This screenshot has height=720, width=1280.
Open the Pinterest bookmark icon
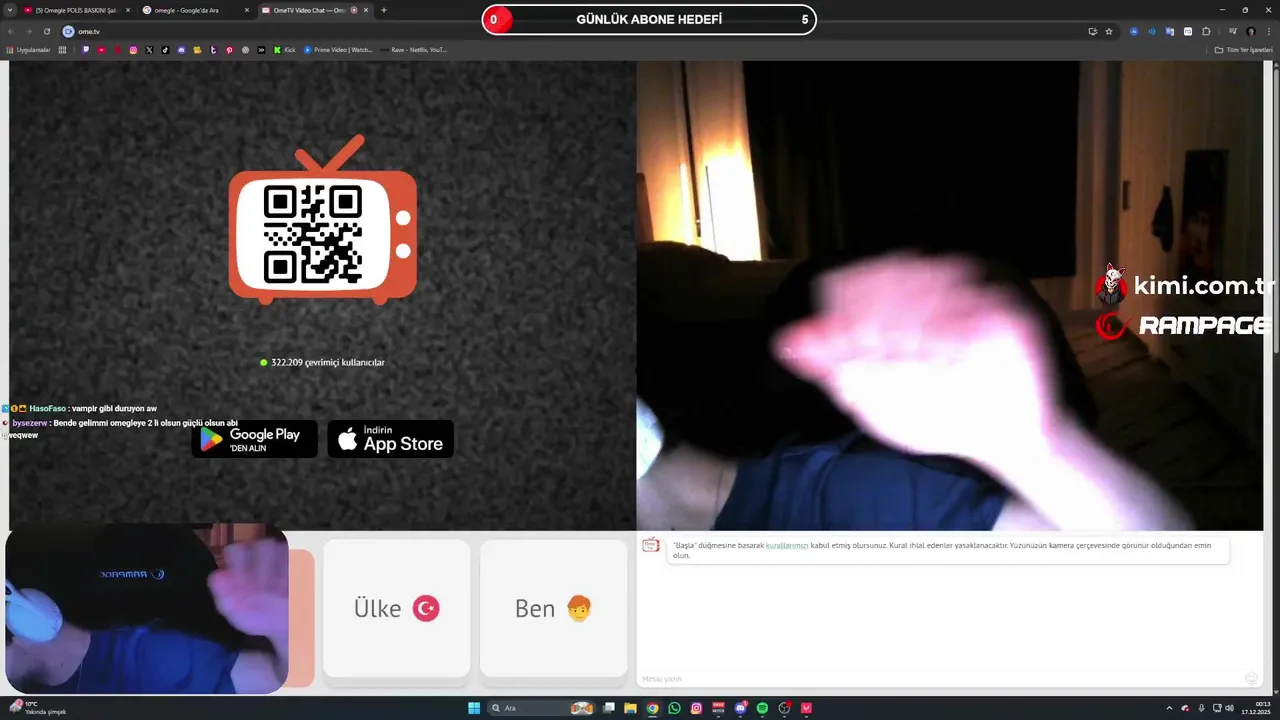click(x=229, y=49)
